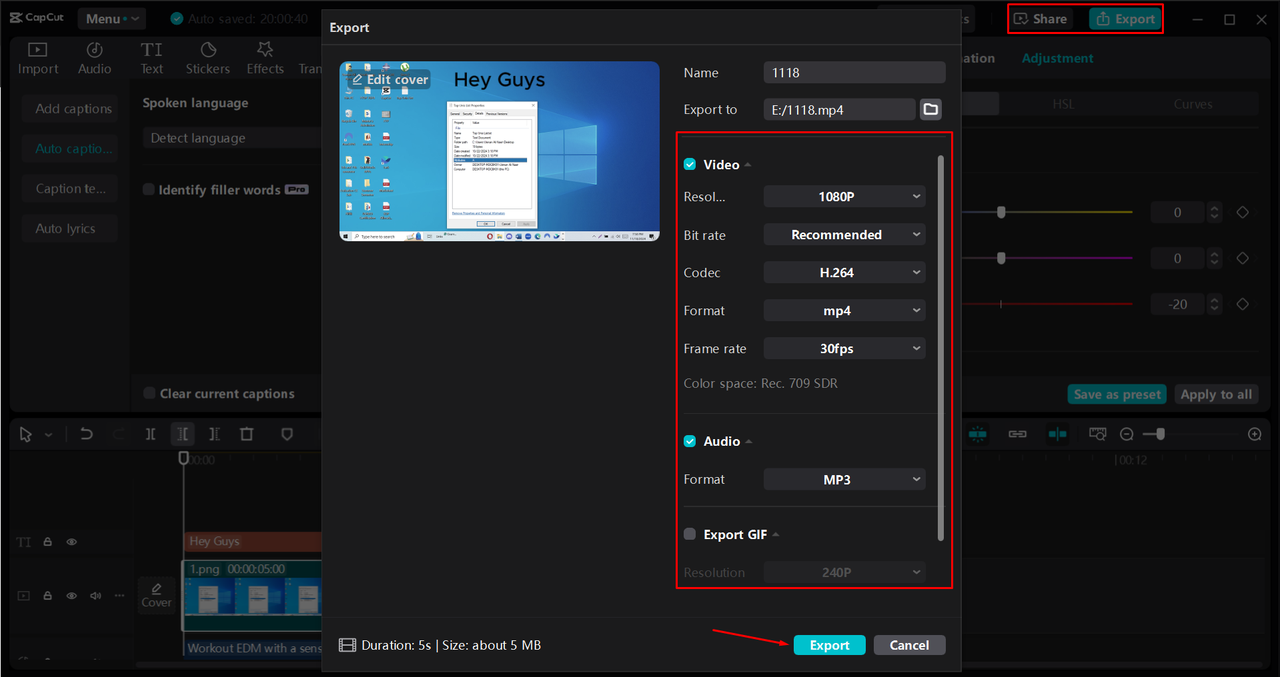The width and height of the screenshot is (1280, 677).
Task: Switch to the HSL tab
Action: (1063, 104)
